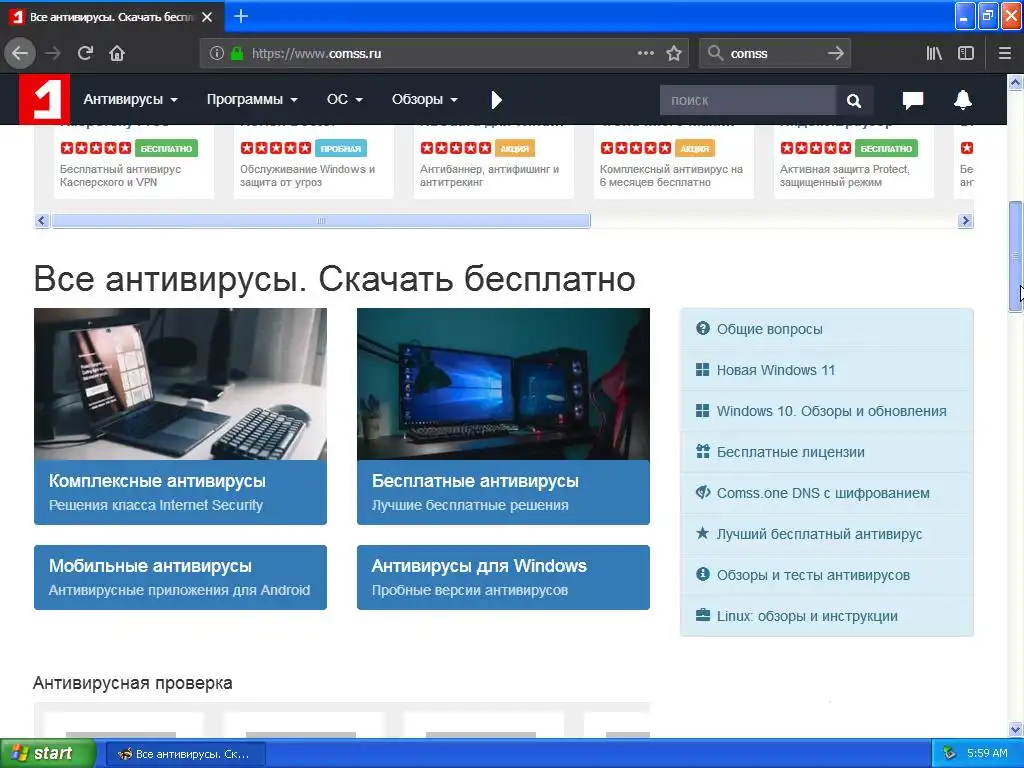Open 'Windows 10. Обзоры и обновления' link

(827, 411)
